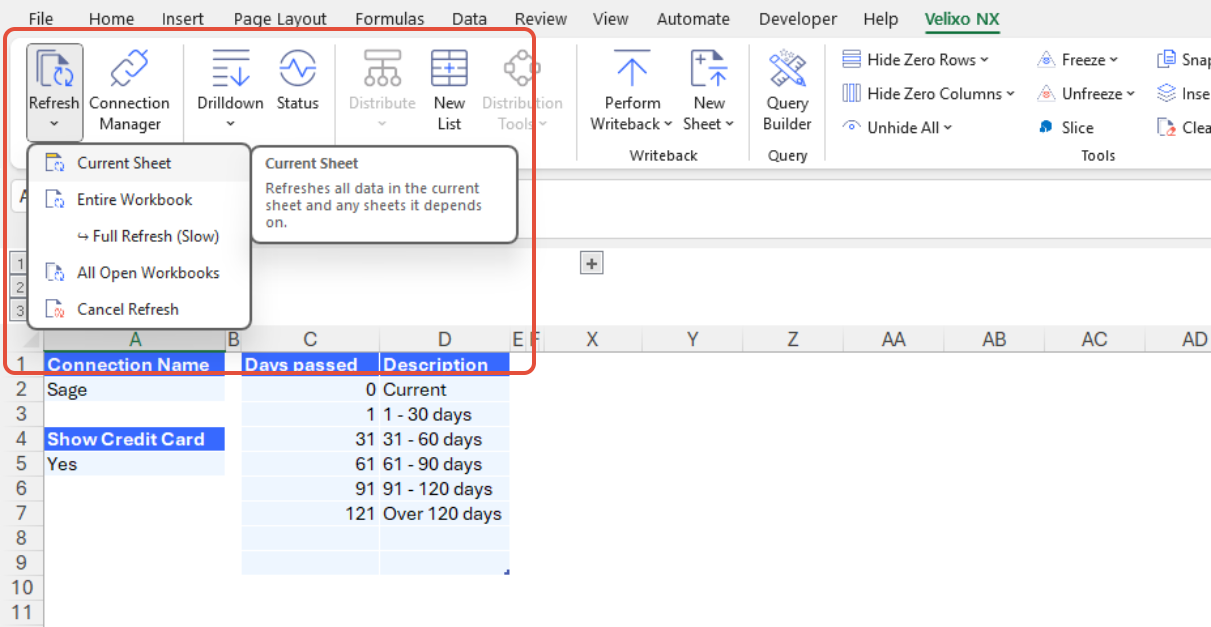Screen dimensions: 1211x627
Task: Select row header 10
Action: 21,588
